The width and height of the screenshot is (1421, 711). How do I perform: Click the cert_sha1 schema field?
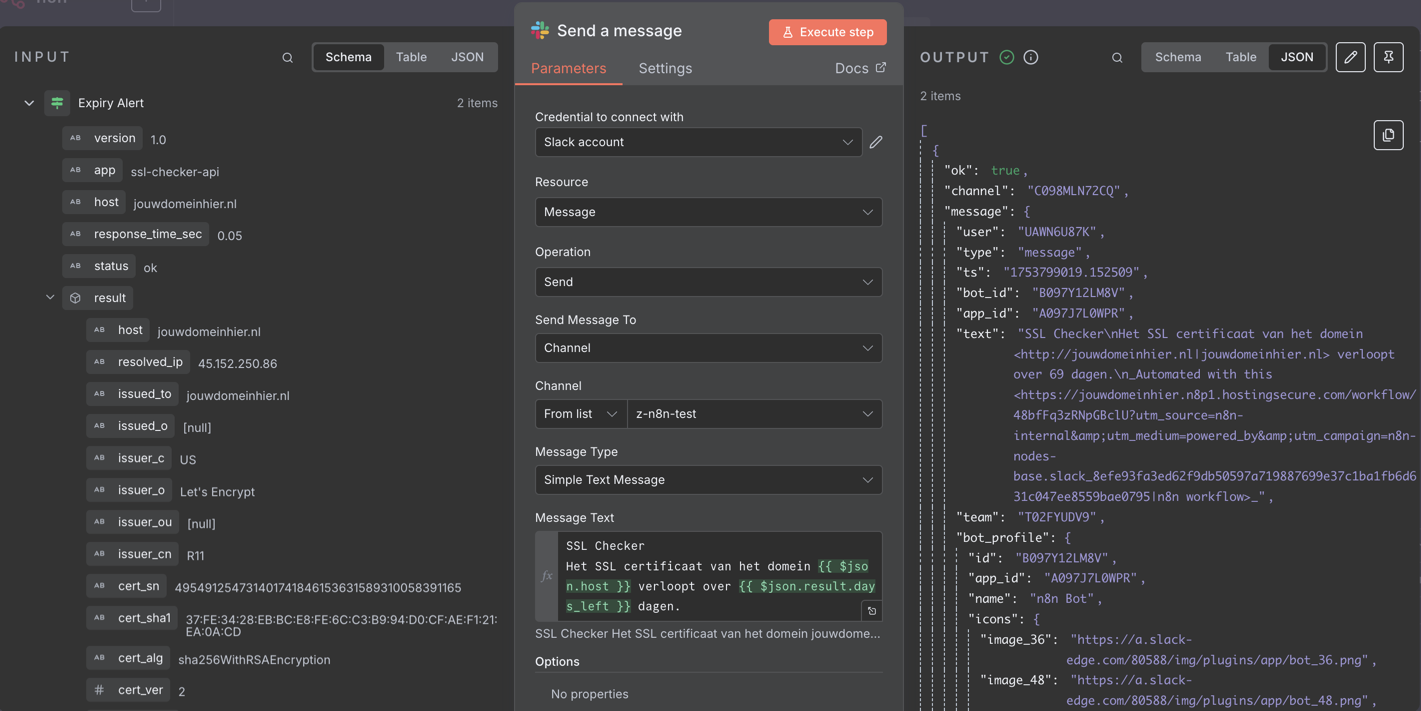click(x=132, y=618)
